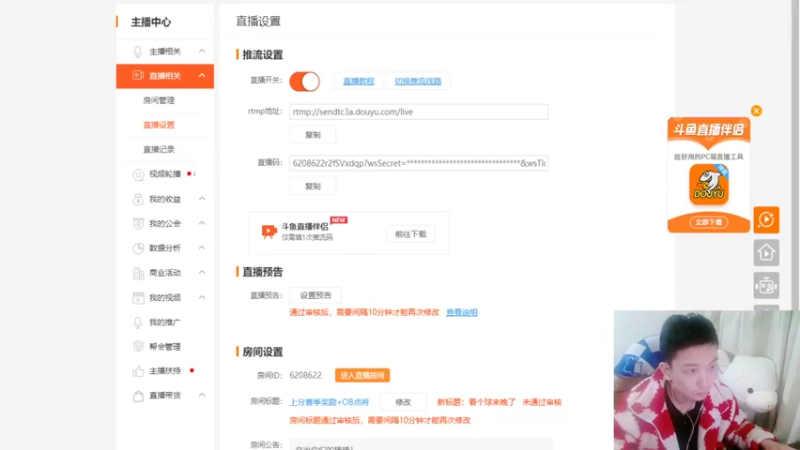Expand the 我的收益 chevron
Screen dimensions: 800x450
202,198
